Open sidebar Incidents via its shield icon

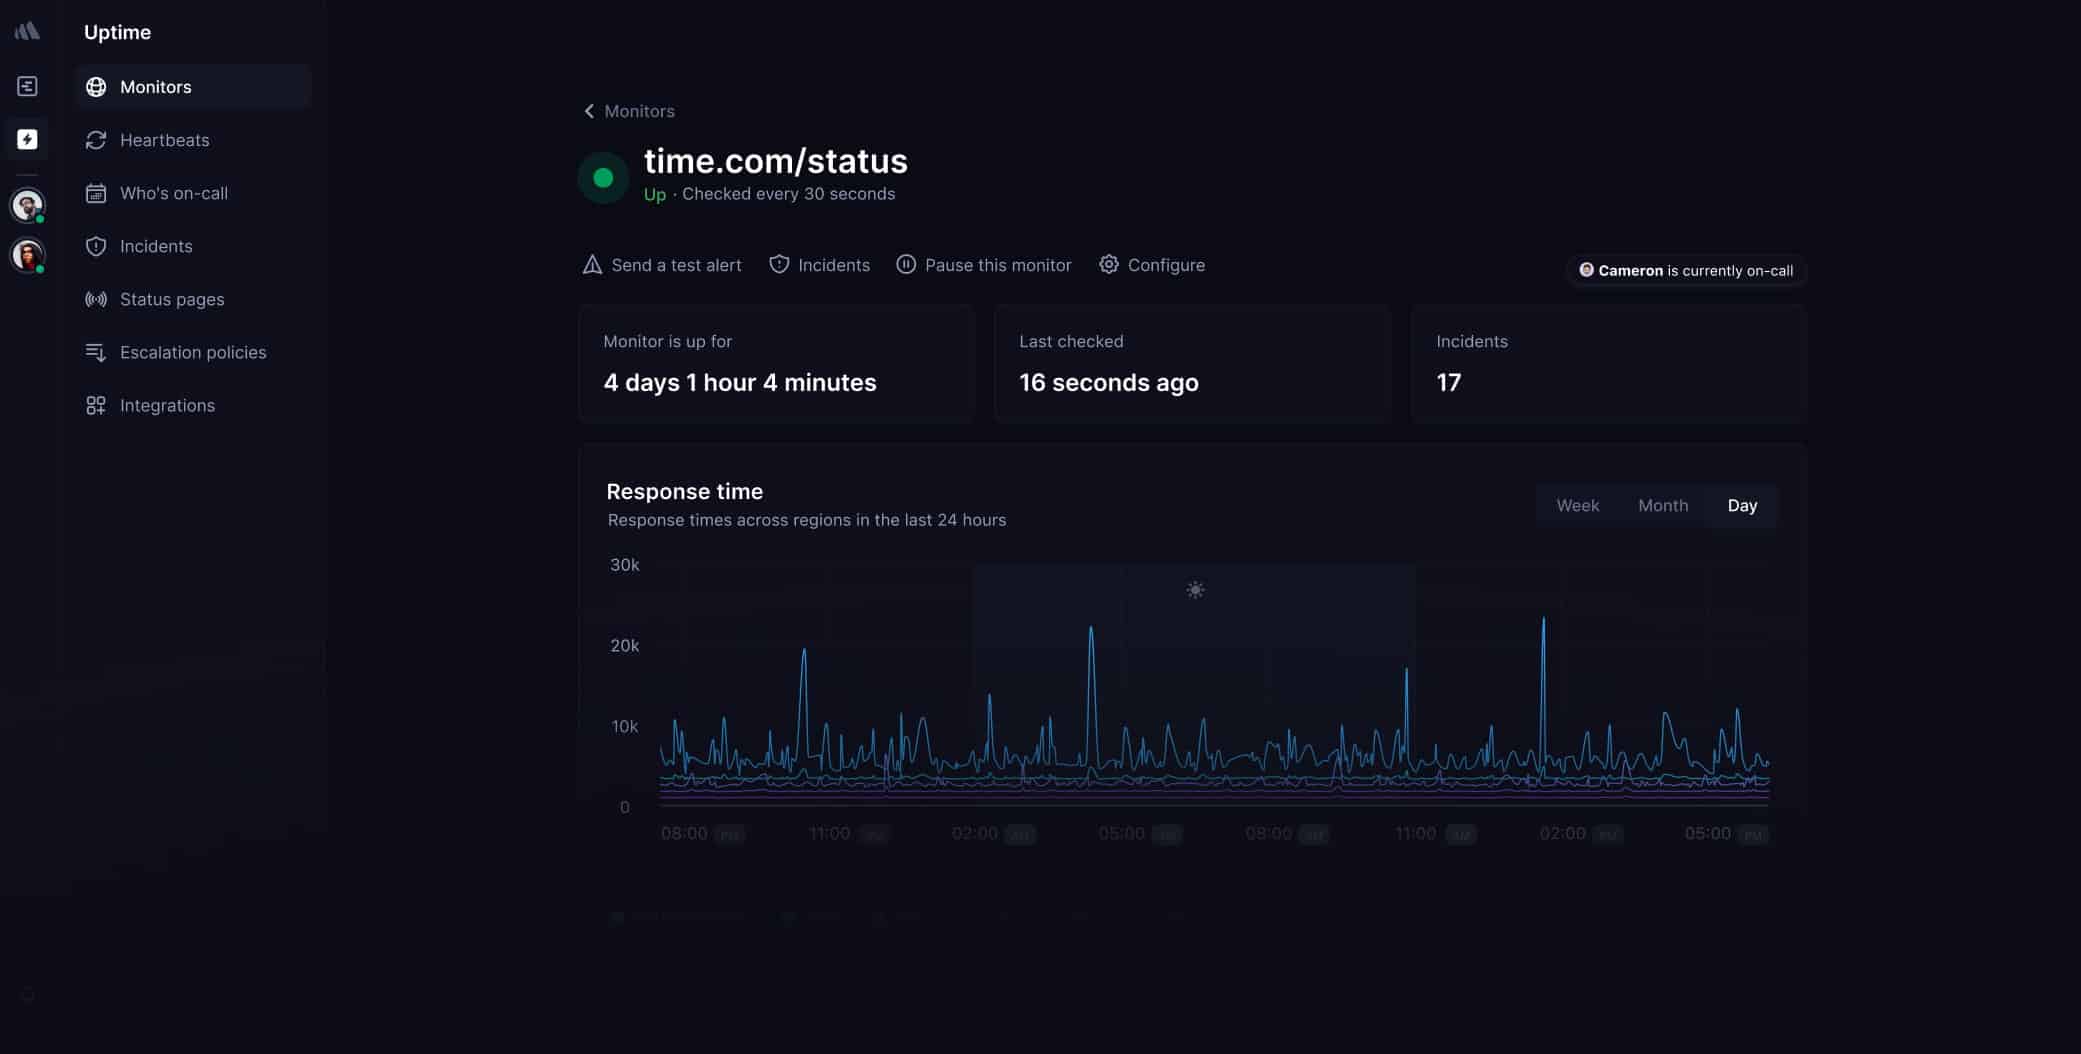coord(96,246)
